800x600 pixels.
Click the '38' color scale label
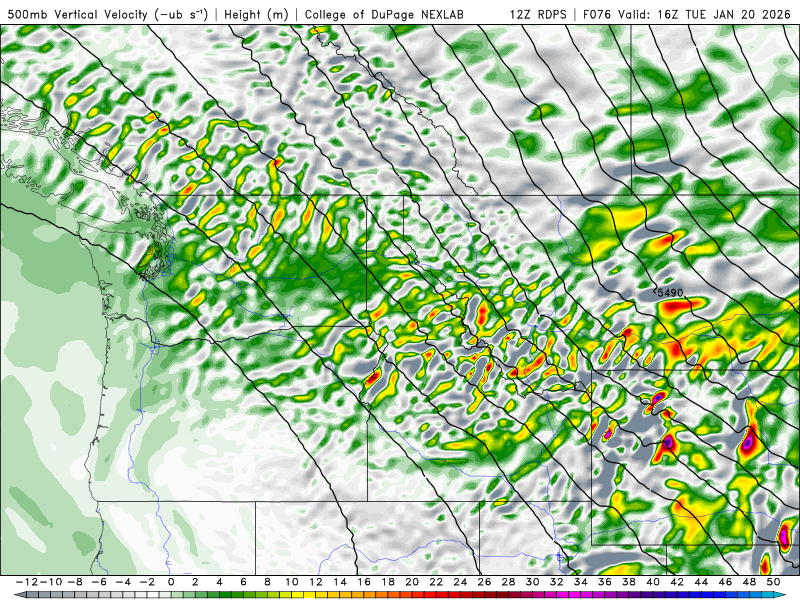[x=629, y=582]
